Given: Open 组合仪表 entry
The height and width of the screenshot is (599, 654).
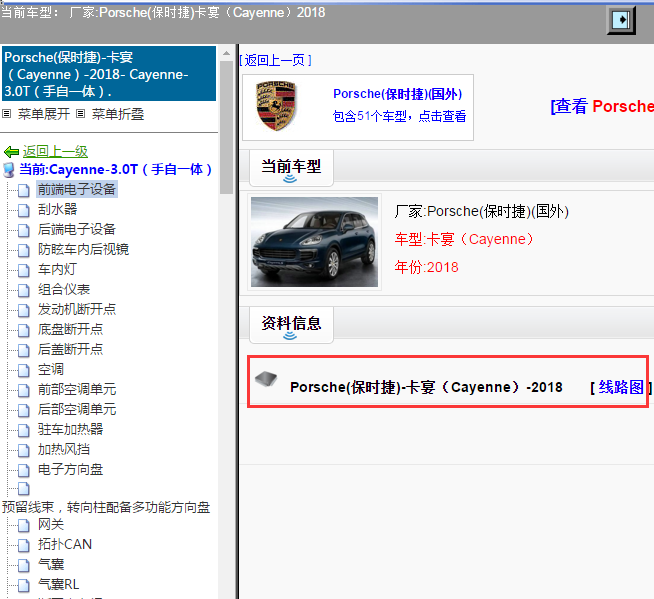Looking at the screenshot, I should (x=64, y=289).
